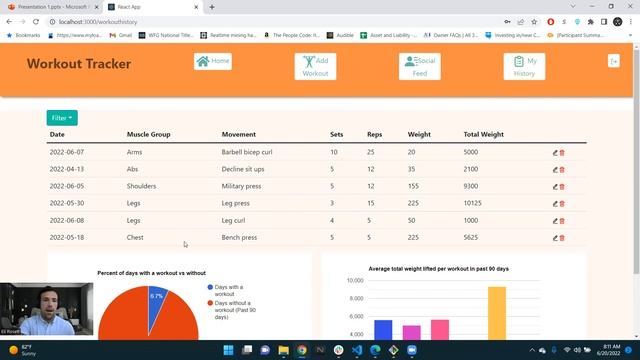Delete the Decline sit ups entry
640x360 pixels.
(x=562, y=170)
